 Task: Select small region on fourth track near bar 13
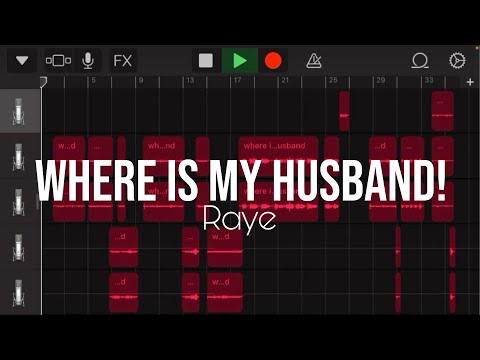coord(191,247)
